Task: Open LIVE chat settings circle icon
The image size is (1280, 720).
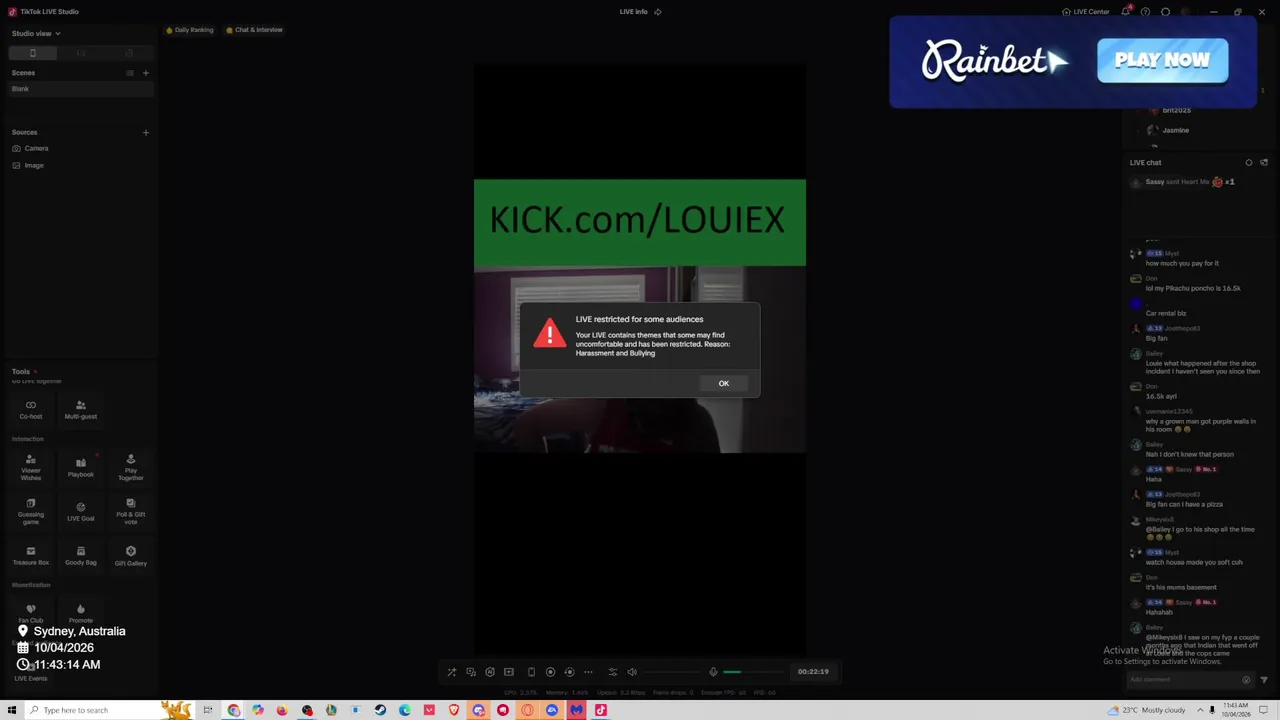Action: (1249, 162)
